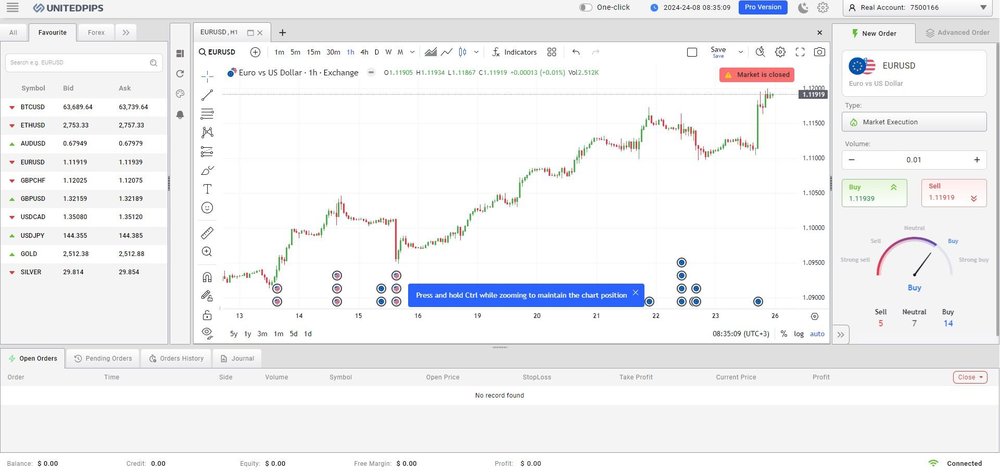Open settings gear in top header
Screen dimensions: 1000x473
[823, 8]
